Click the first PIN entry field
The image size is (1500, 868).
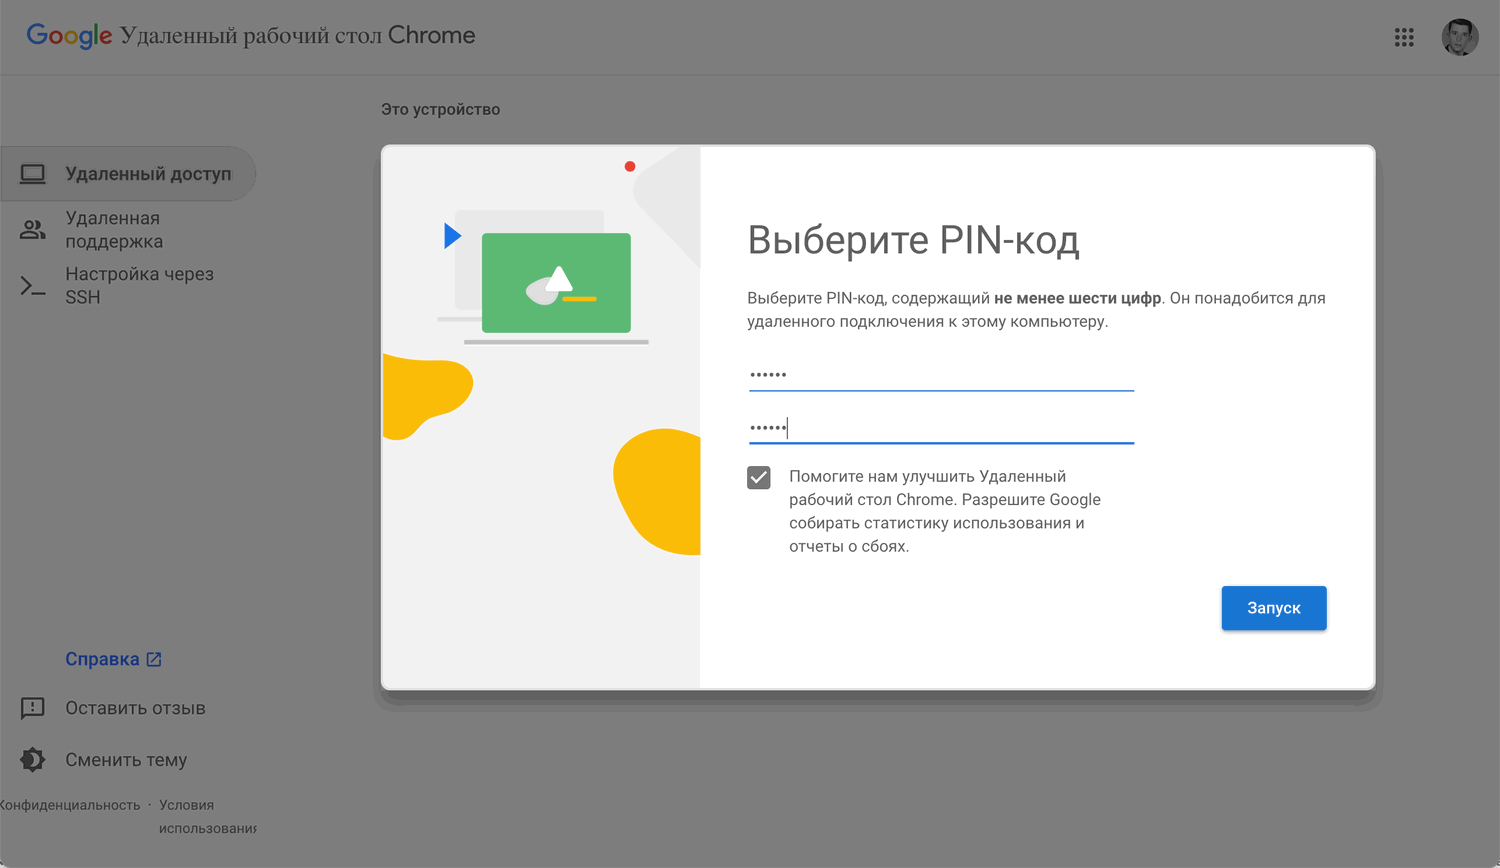click(940, 375)
